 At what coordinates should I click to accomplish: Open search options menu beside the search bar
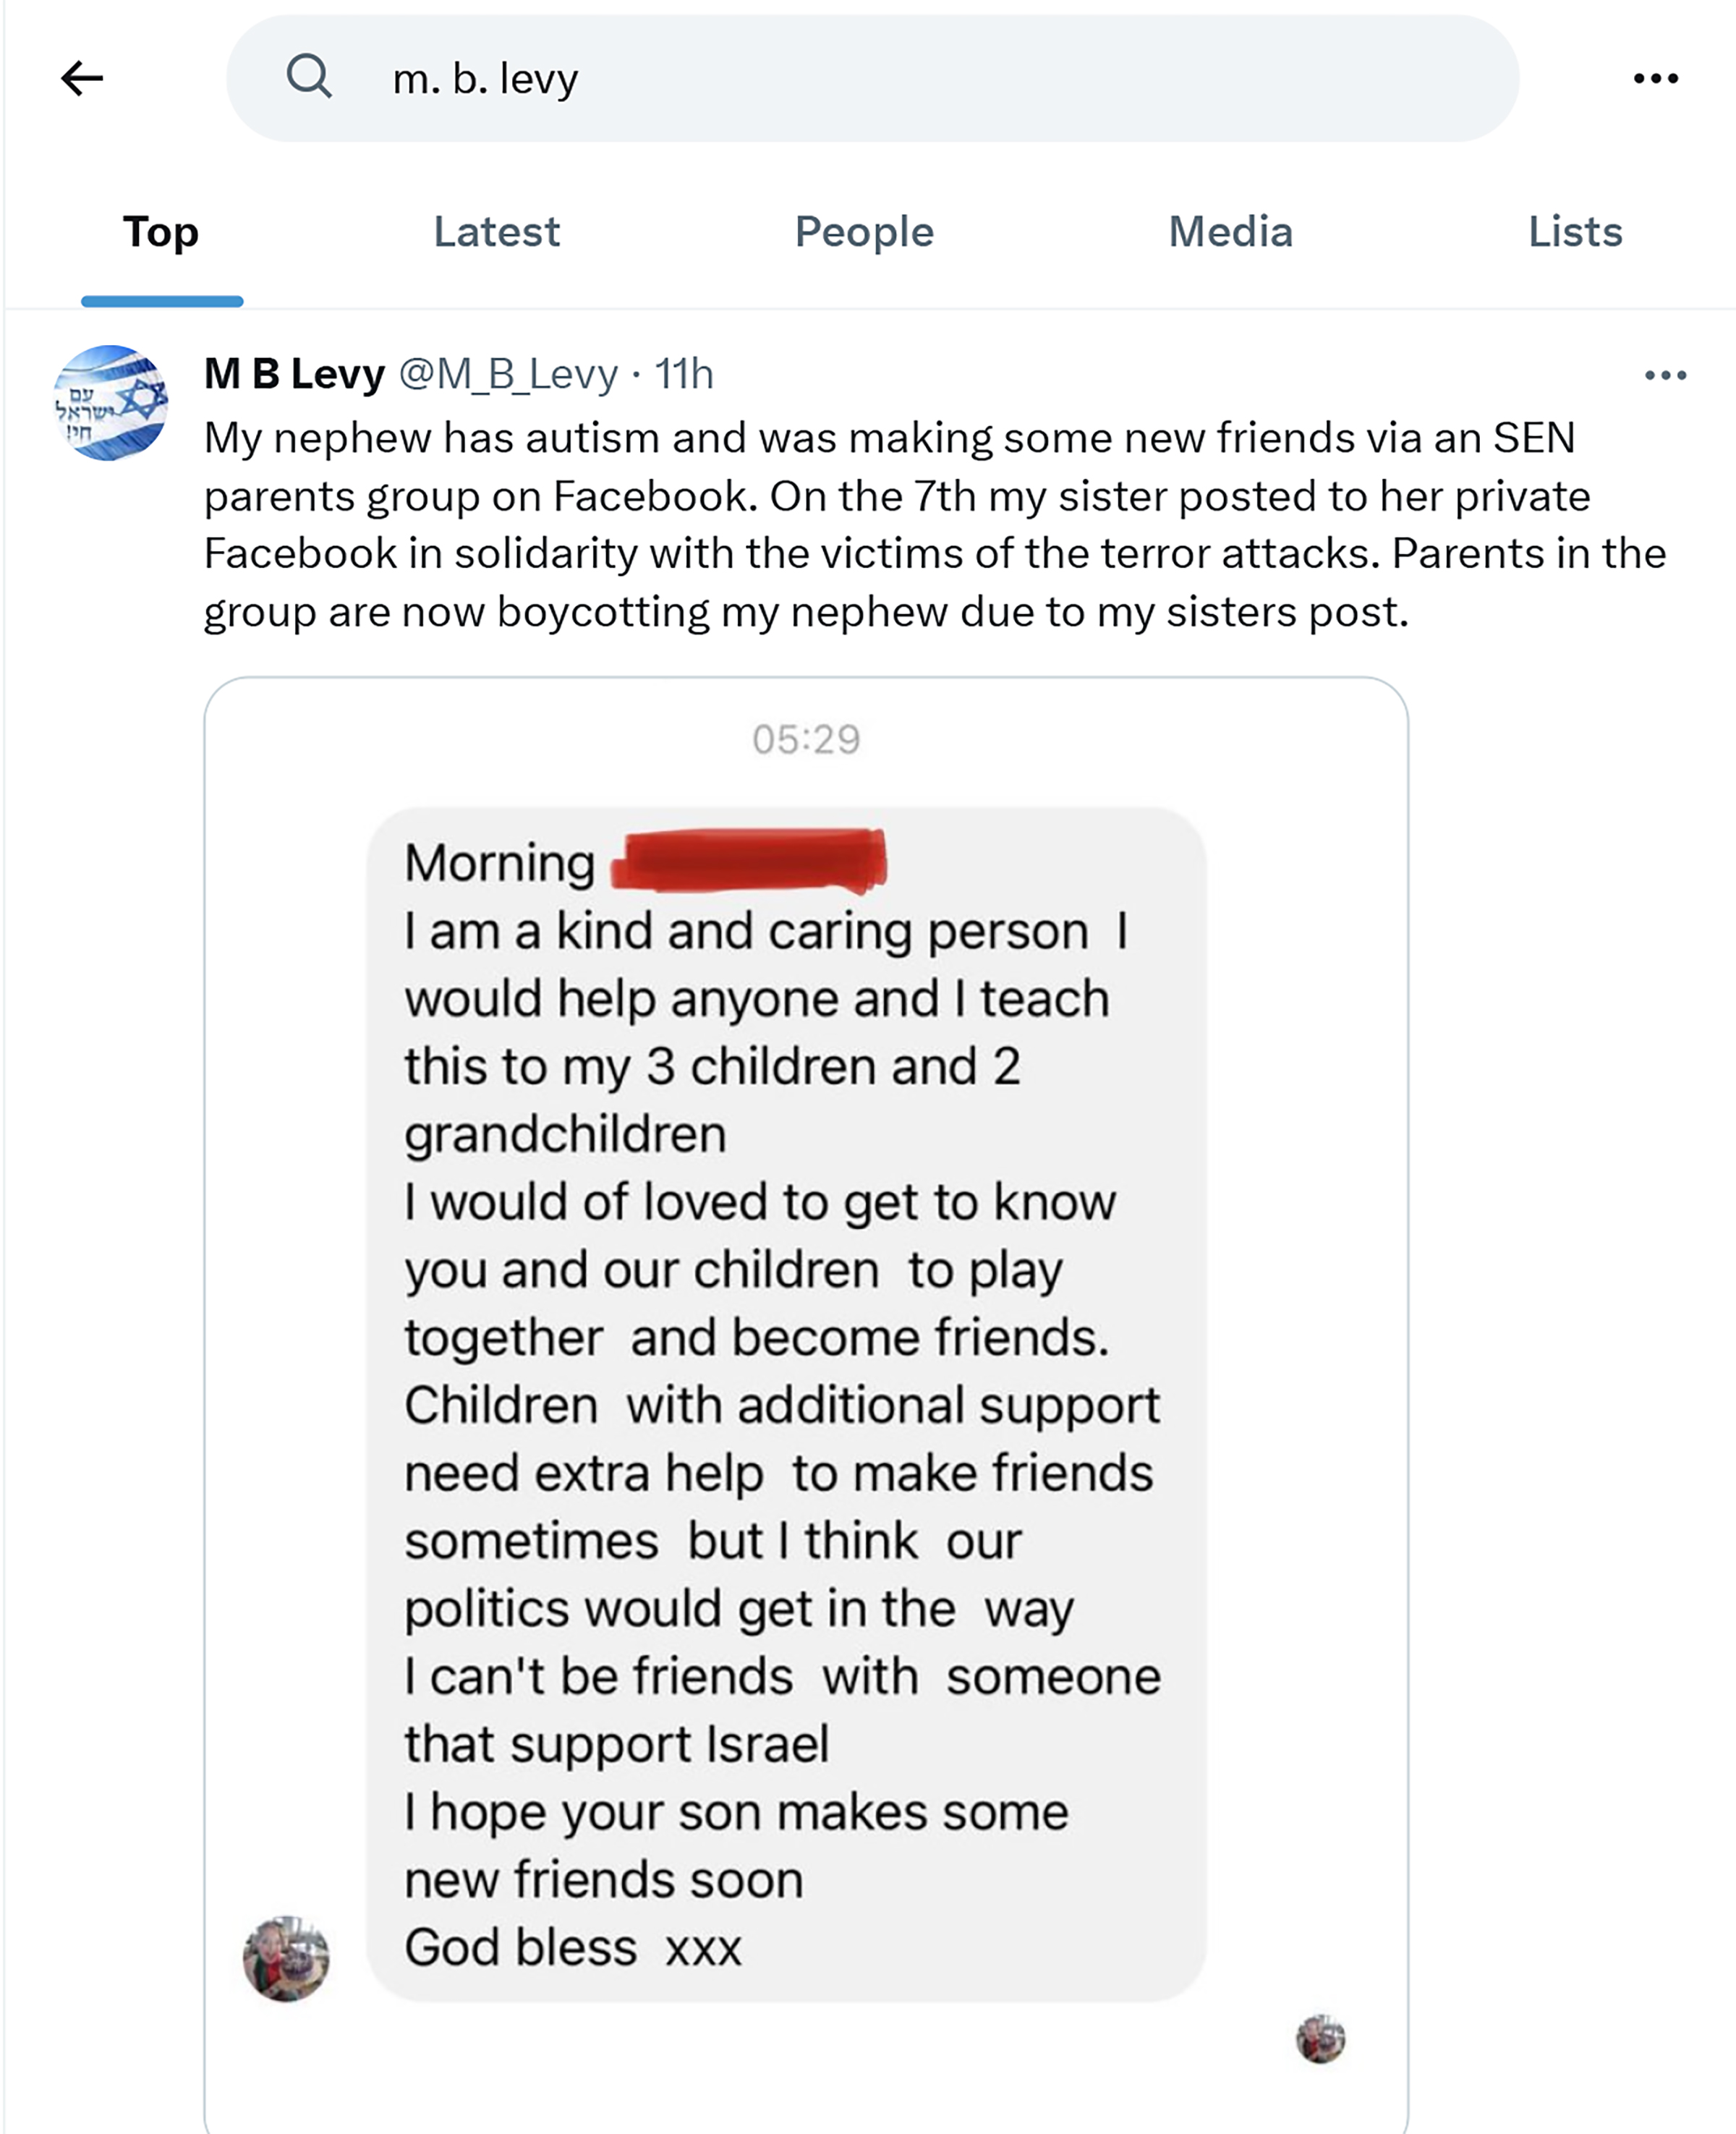pyautogui.click(x=1656, y=78)
